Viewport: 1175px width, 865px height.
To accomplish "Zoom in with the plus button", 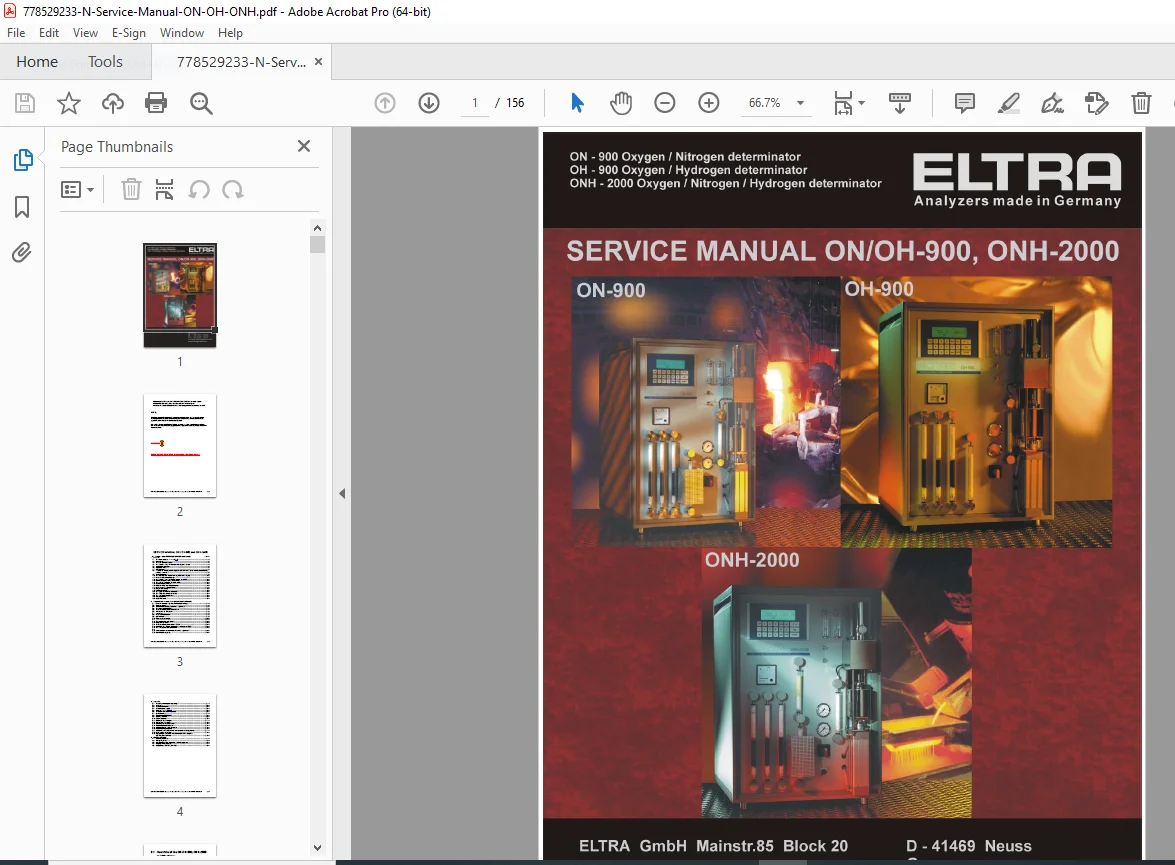I will click(708, 103).
